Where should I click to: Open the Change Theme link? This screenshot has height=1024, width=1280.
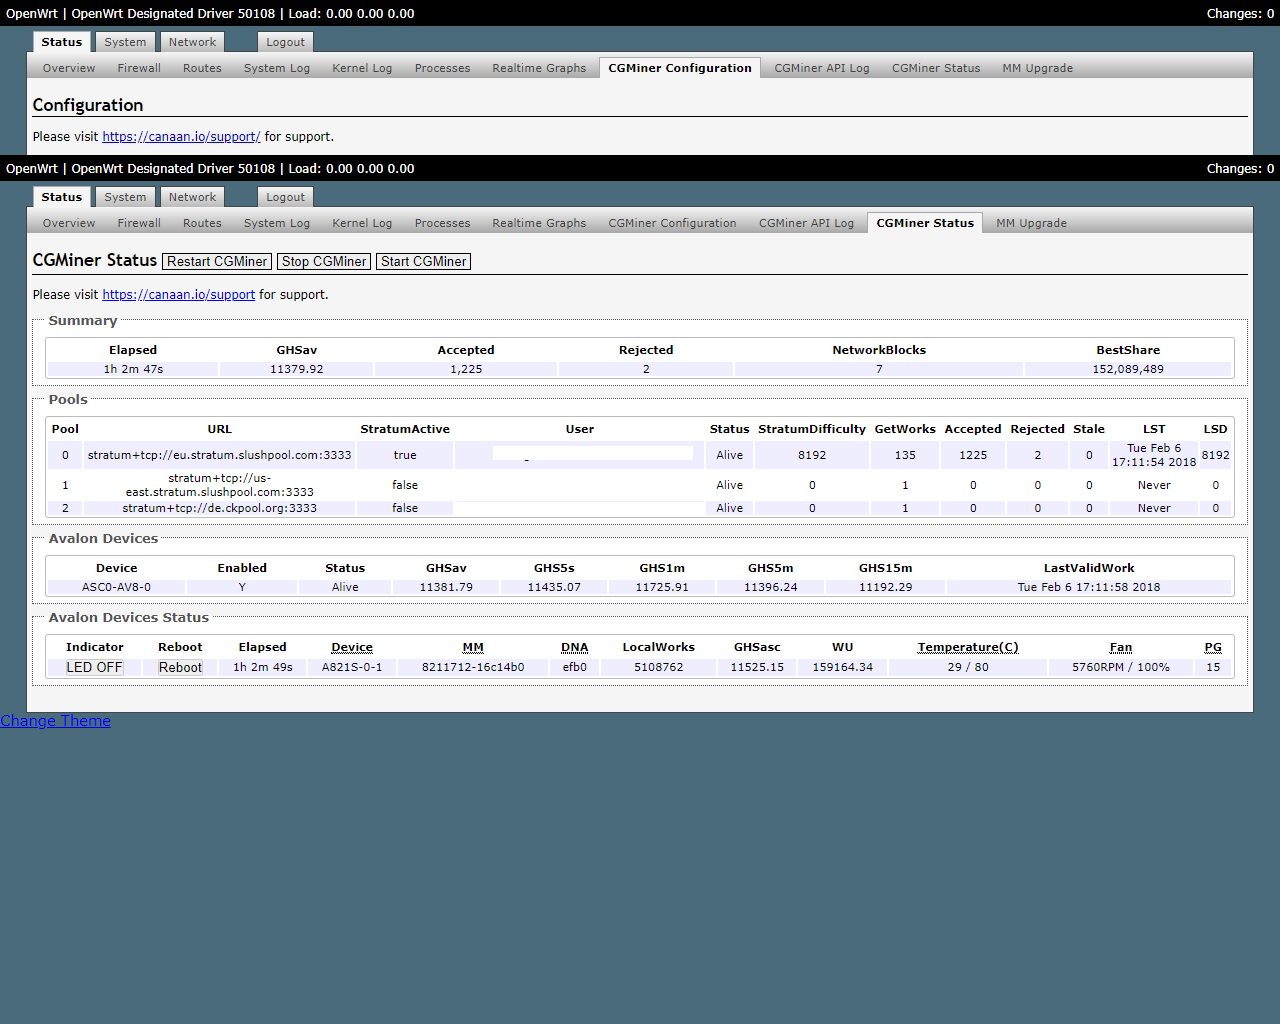[55, 721]
